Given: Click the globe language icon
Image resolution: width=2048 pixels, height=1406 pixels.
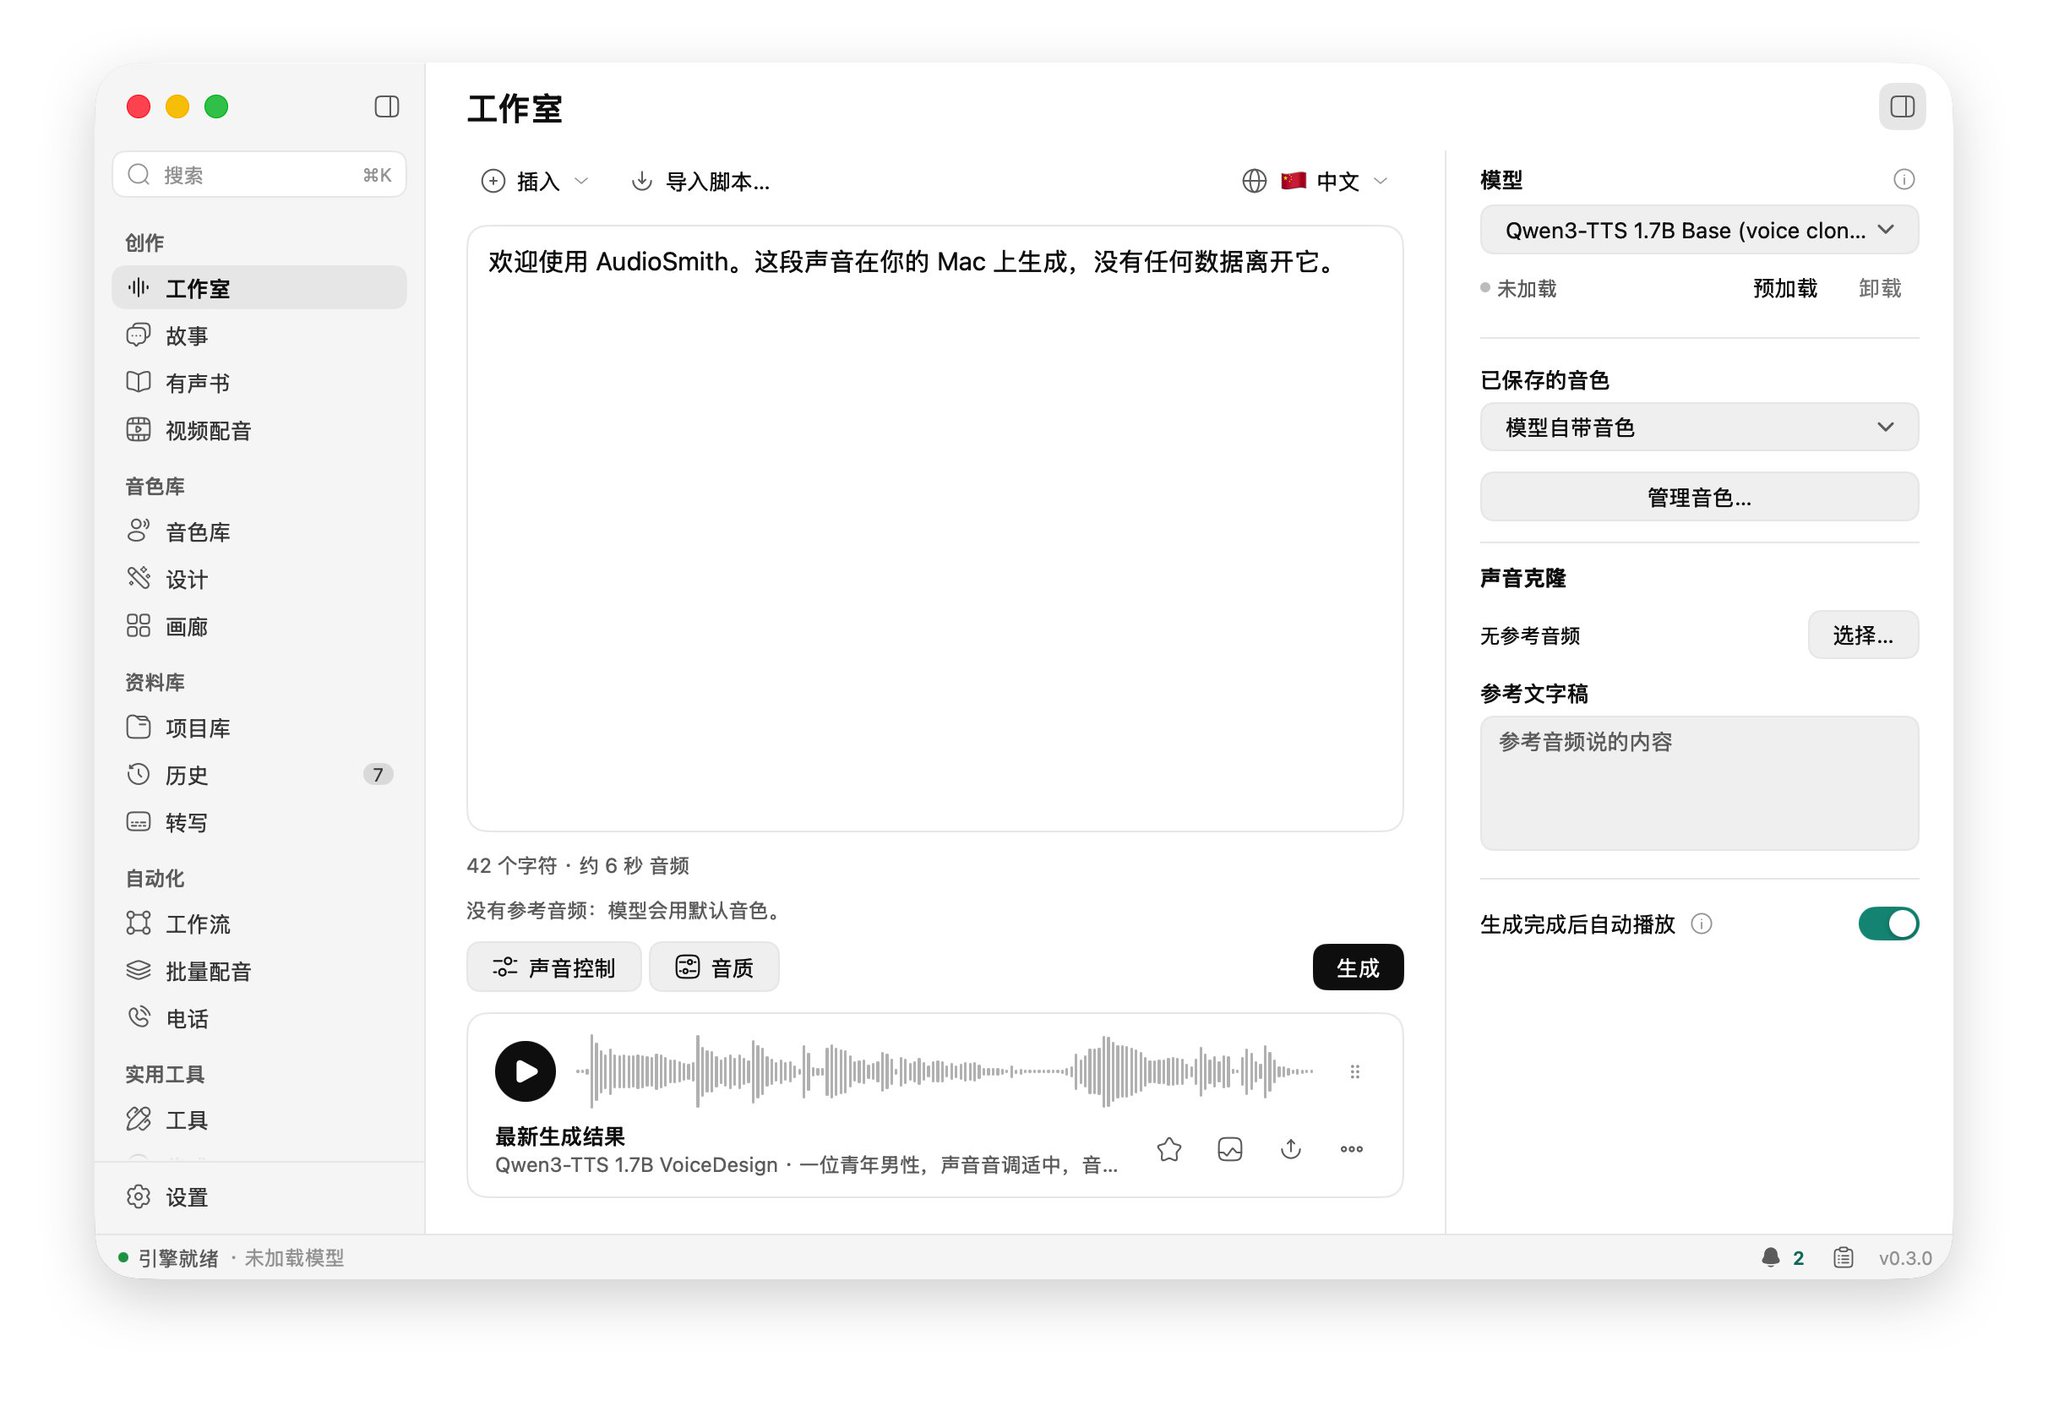Looking at the screenshot, I should 1255,181.
